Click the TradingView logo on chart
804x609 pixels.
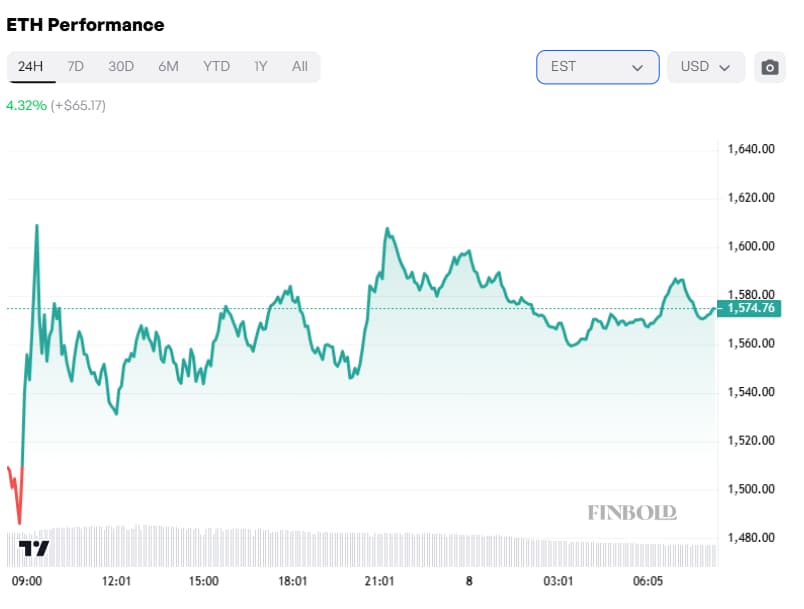tap(35, 549)
